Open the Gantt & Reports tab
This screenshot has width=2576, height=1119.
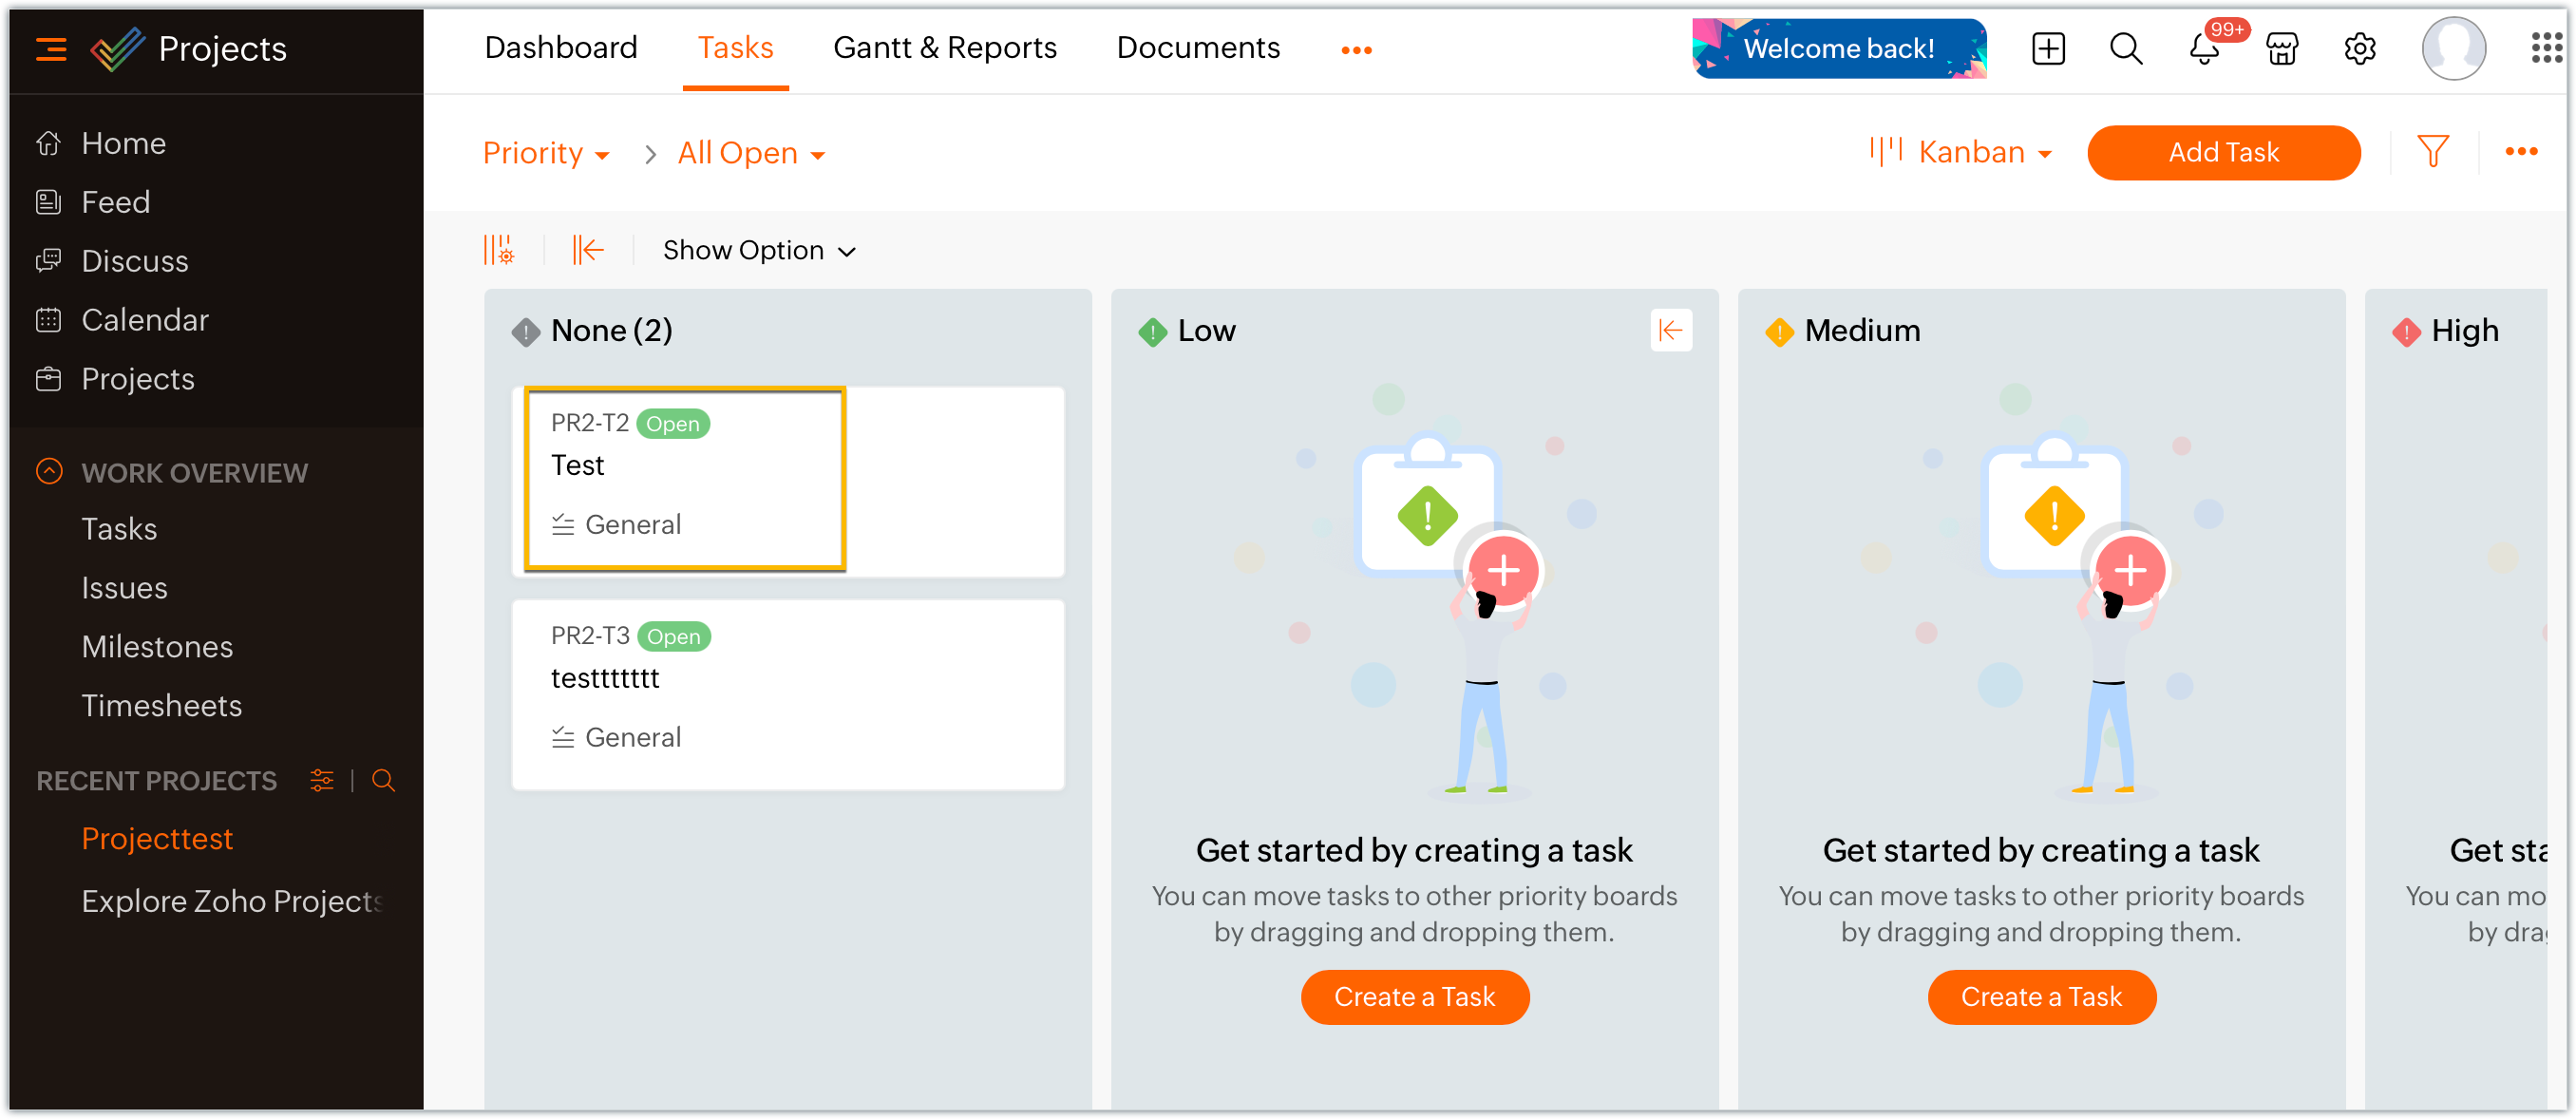945,48
